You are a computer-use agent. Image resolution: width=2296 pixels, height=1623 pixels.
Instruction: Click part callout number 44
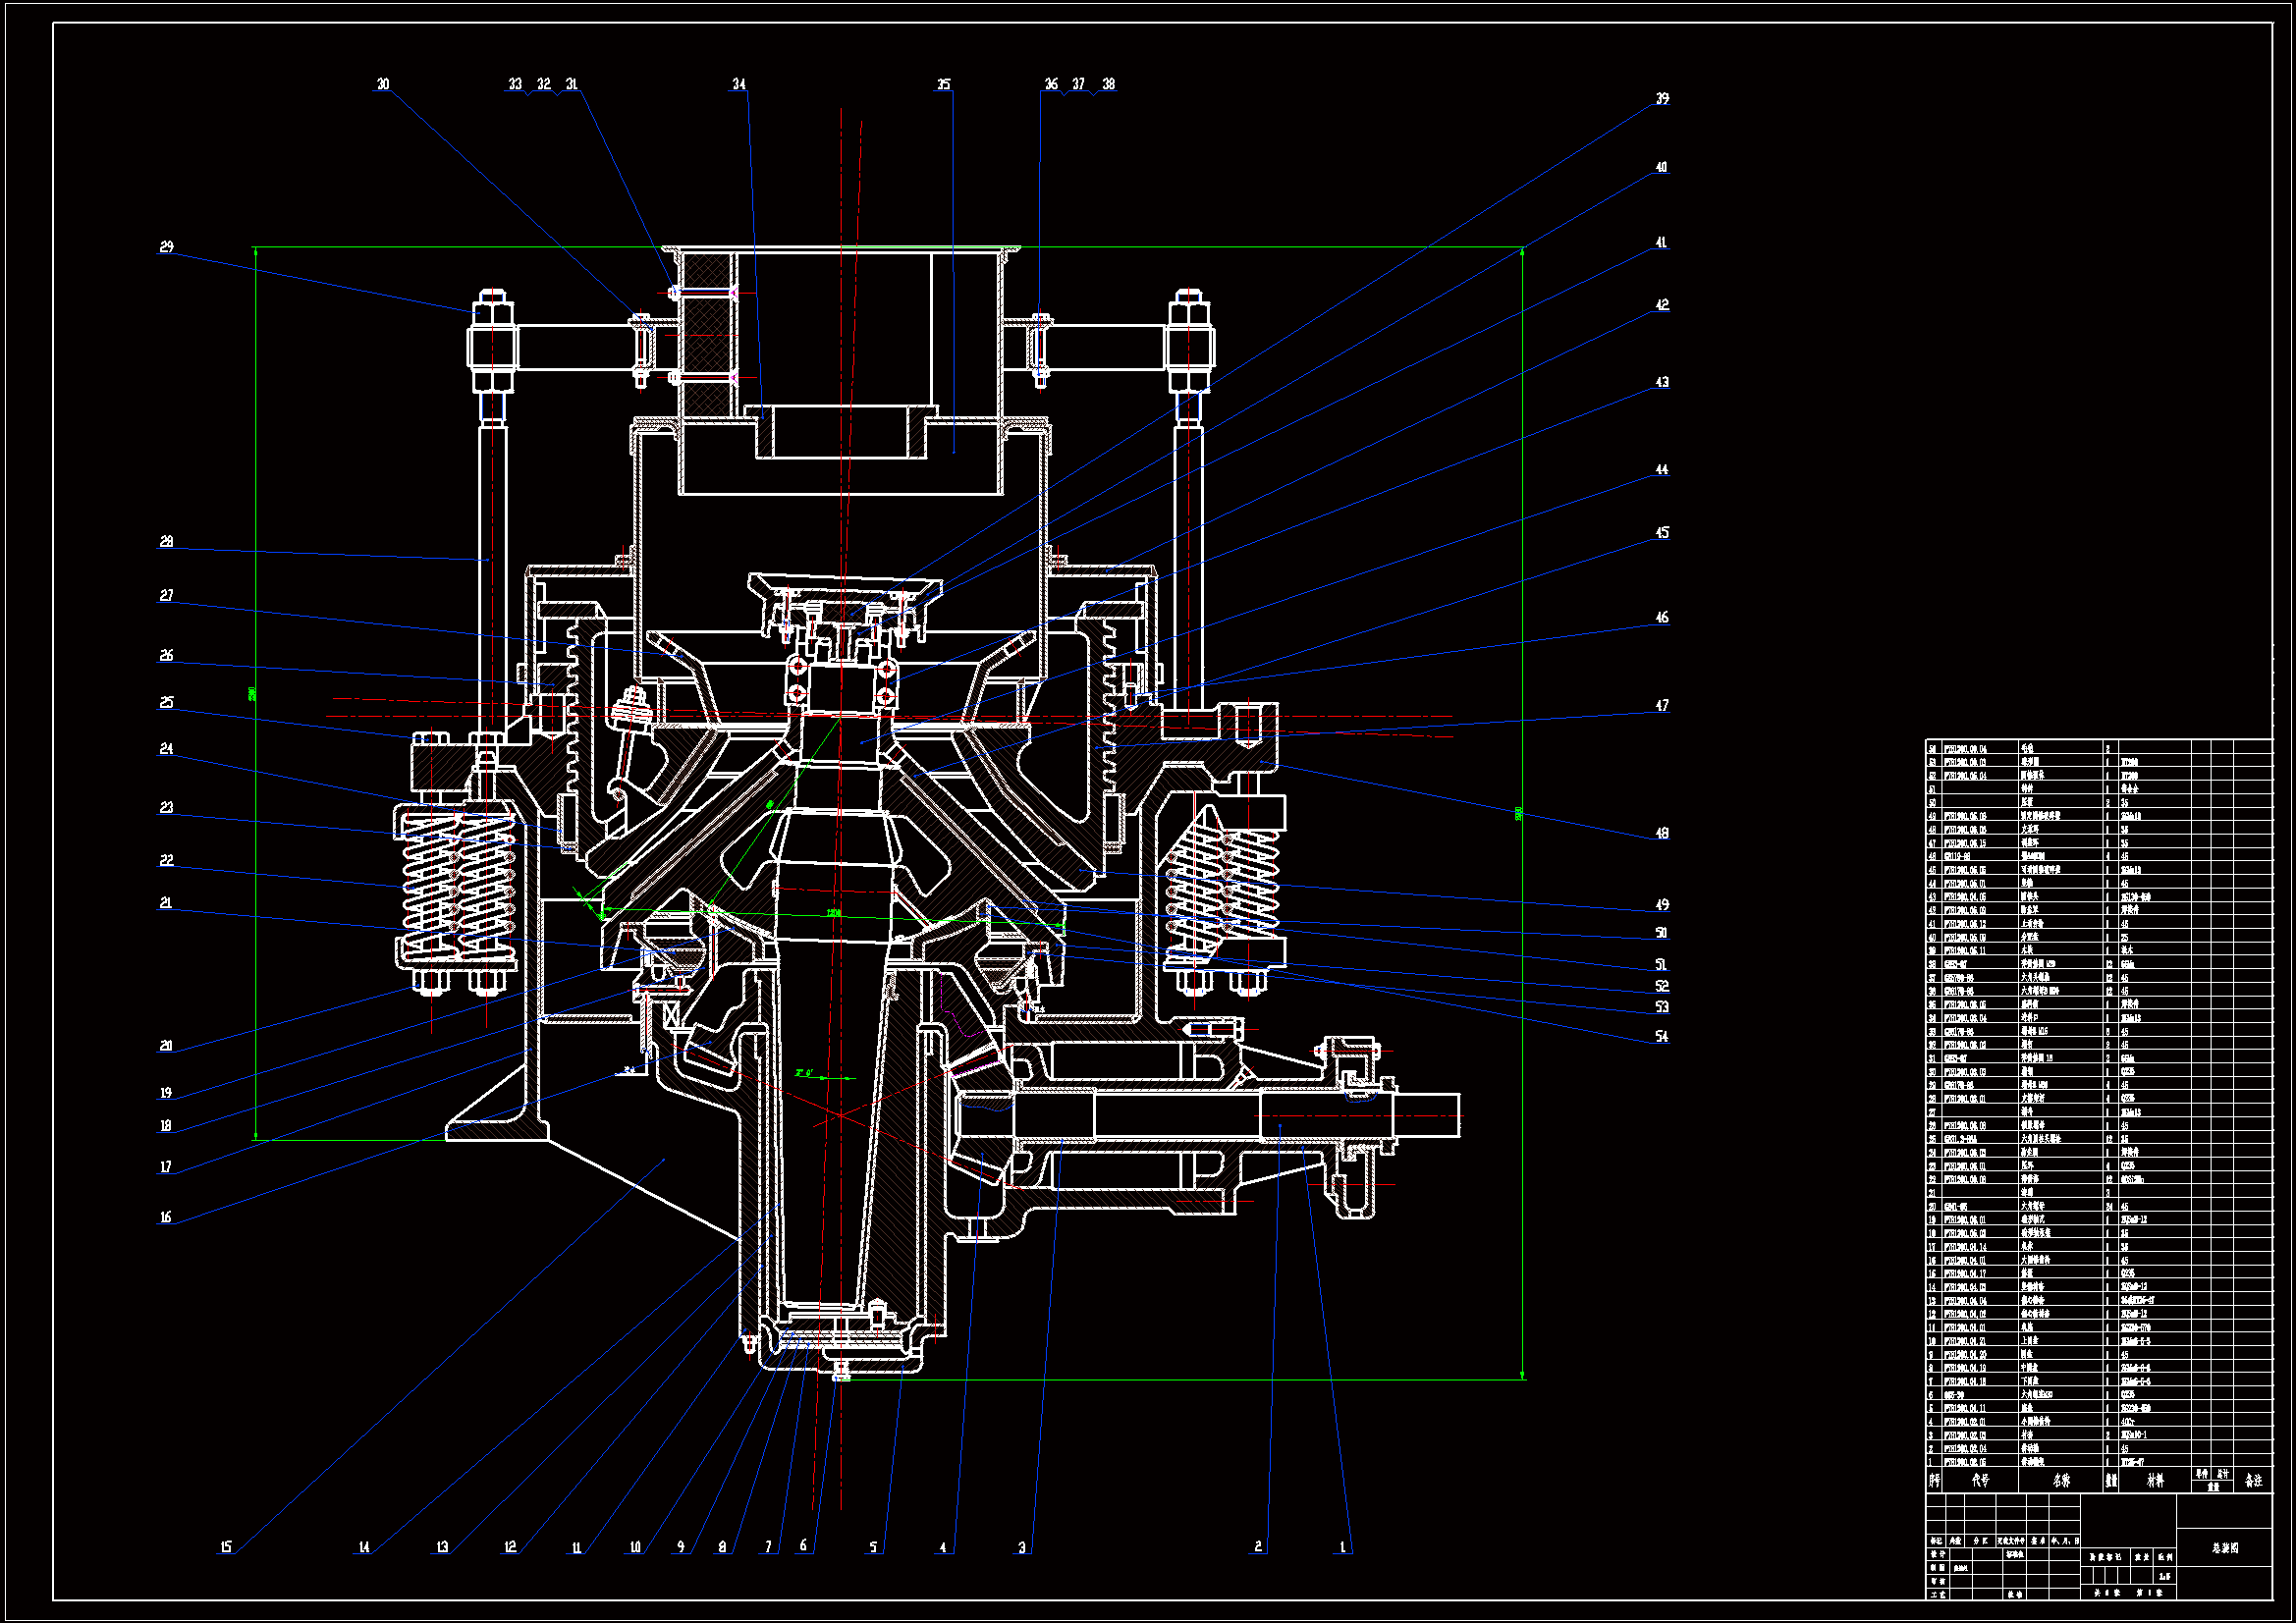pyautogui.click(x=1661, y=469)
